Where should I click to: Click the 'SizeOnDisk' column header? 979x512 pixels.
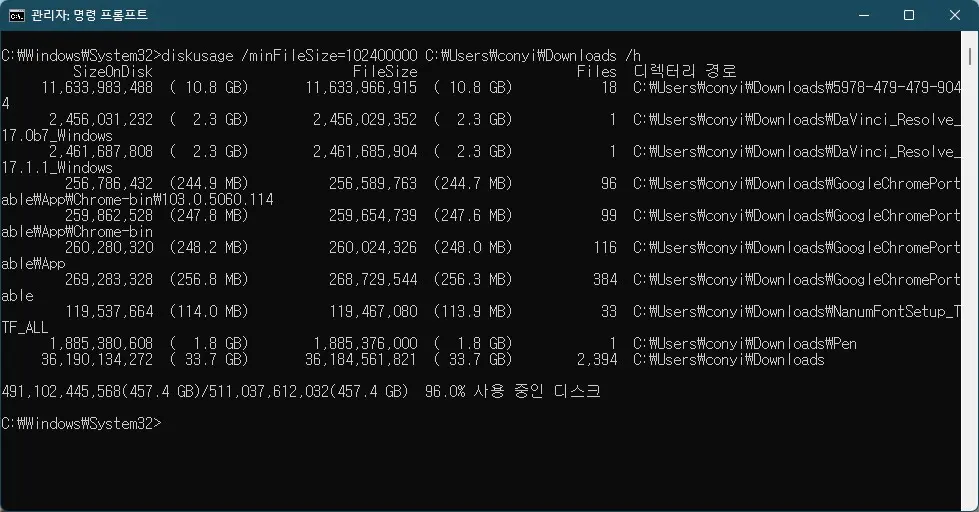[x=112, y=72]
